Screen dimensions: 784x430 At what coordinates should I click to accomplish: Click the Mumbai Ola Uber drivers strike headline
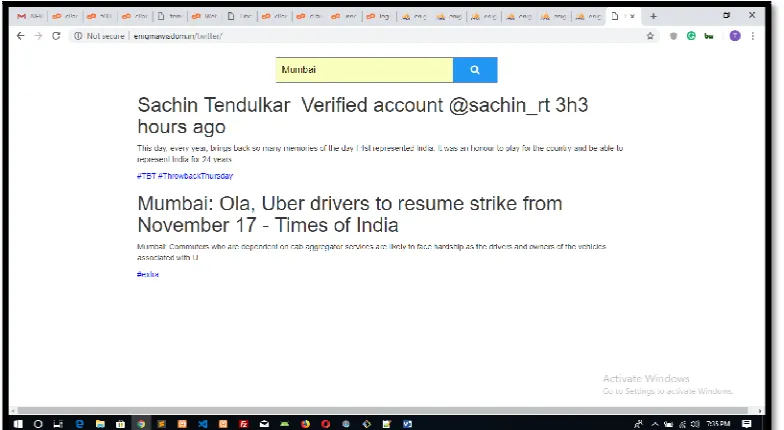[x=350, y=214]
